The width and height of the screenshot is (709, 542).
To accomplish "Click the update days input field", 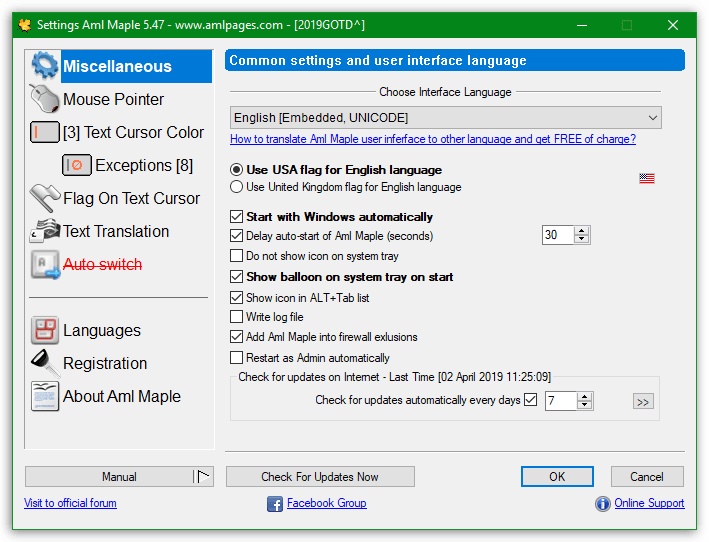I will click(561, 401).
